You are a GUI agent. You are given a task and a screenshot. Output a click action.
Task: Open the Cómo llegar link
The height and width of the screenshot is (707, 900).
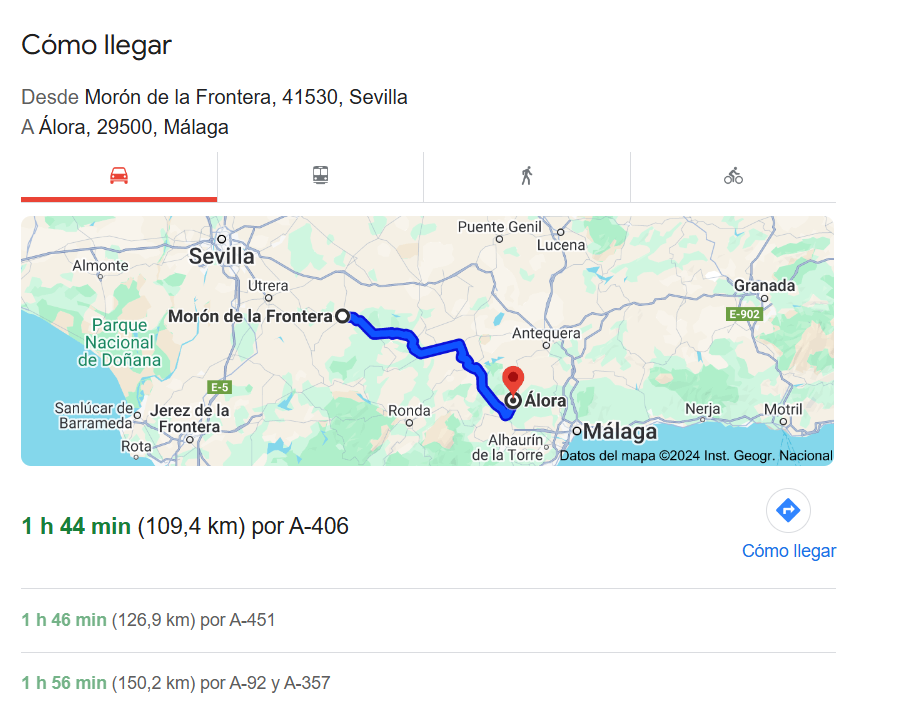click(x=789, y=551)
